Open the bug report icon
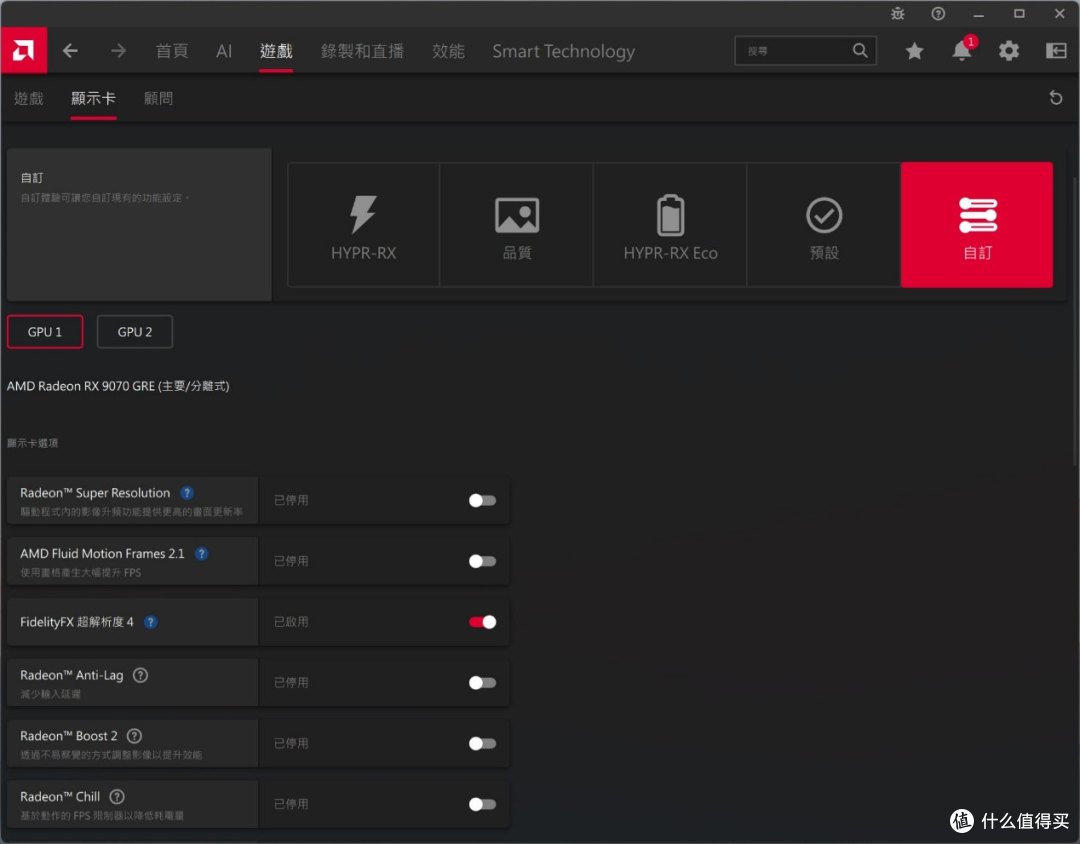Image resolution: width=1080 pixels, height=844 pixels. pyautogui.click(x=897, y=13)
